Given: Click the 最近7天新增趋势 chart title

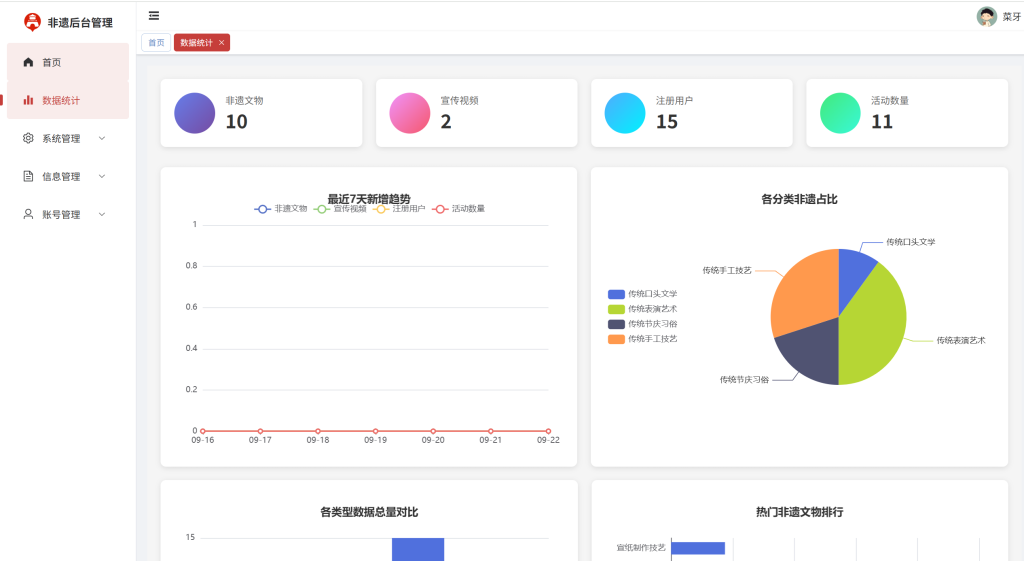Looking at the screenshot, I should (369, 199).
